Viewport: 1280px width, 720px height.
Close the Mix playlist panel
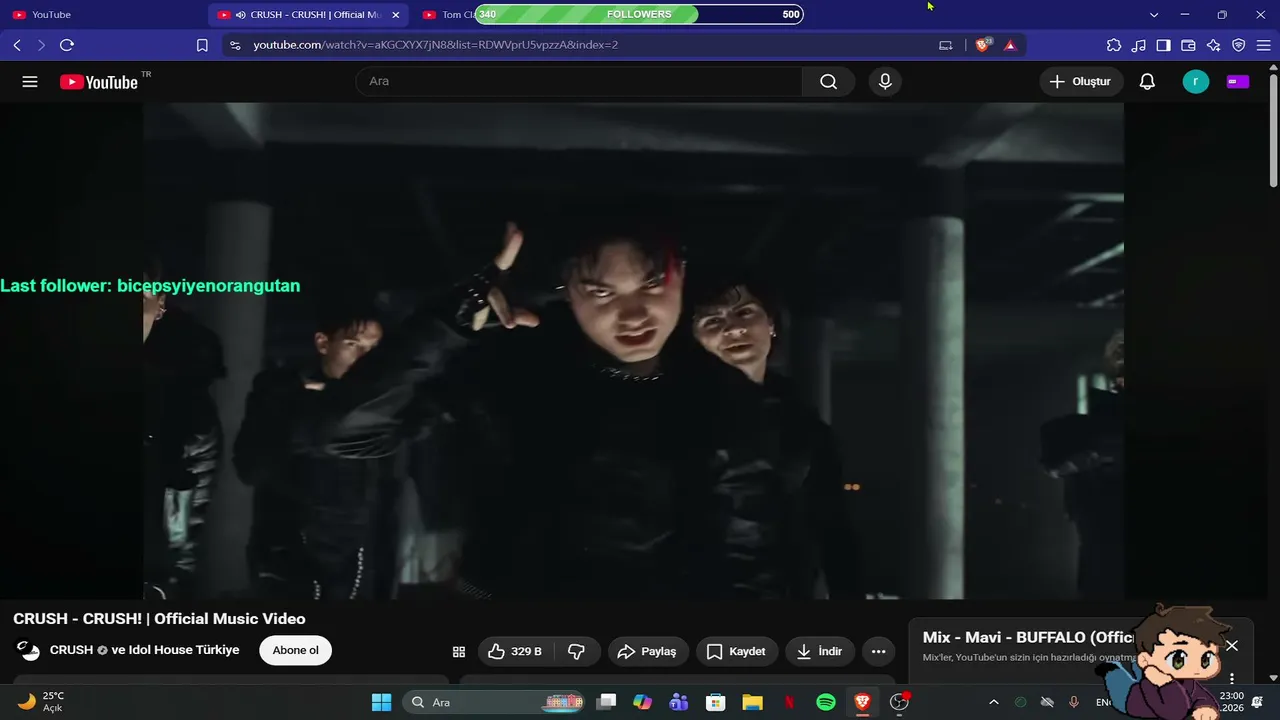pyautogui.click(x=1232, y=646)
